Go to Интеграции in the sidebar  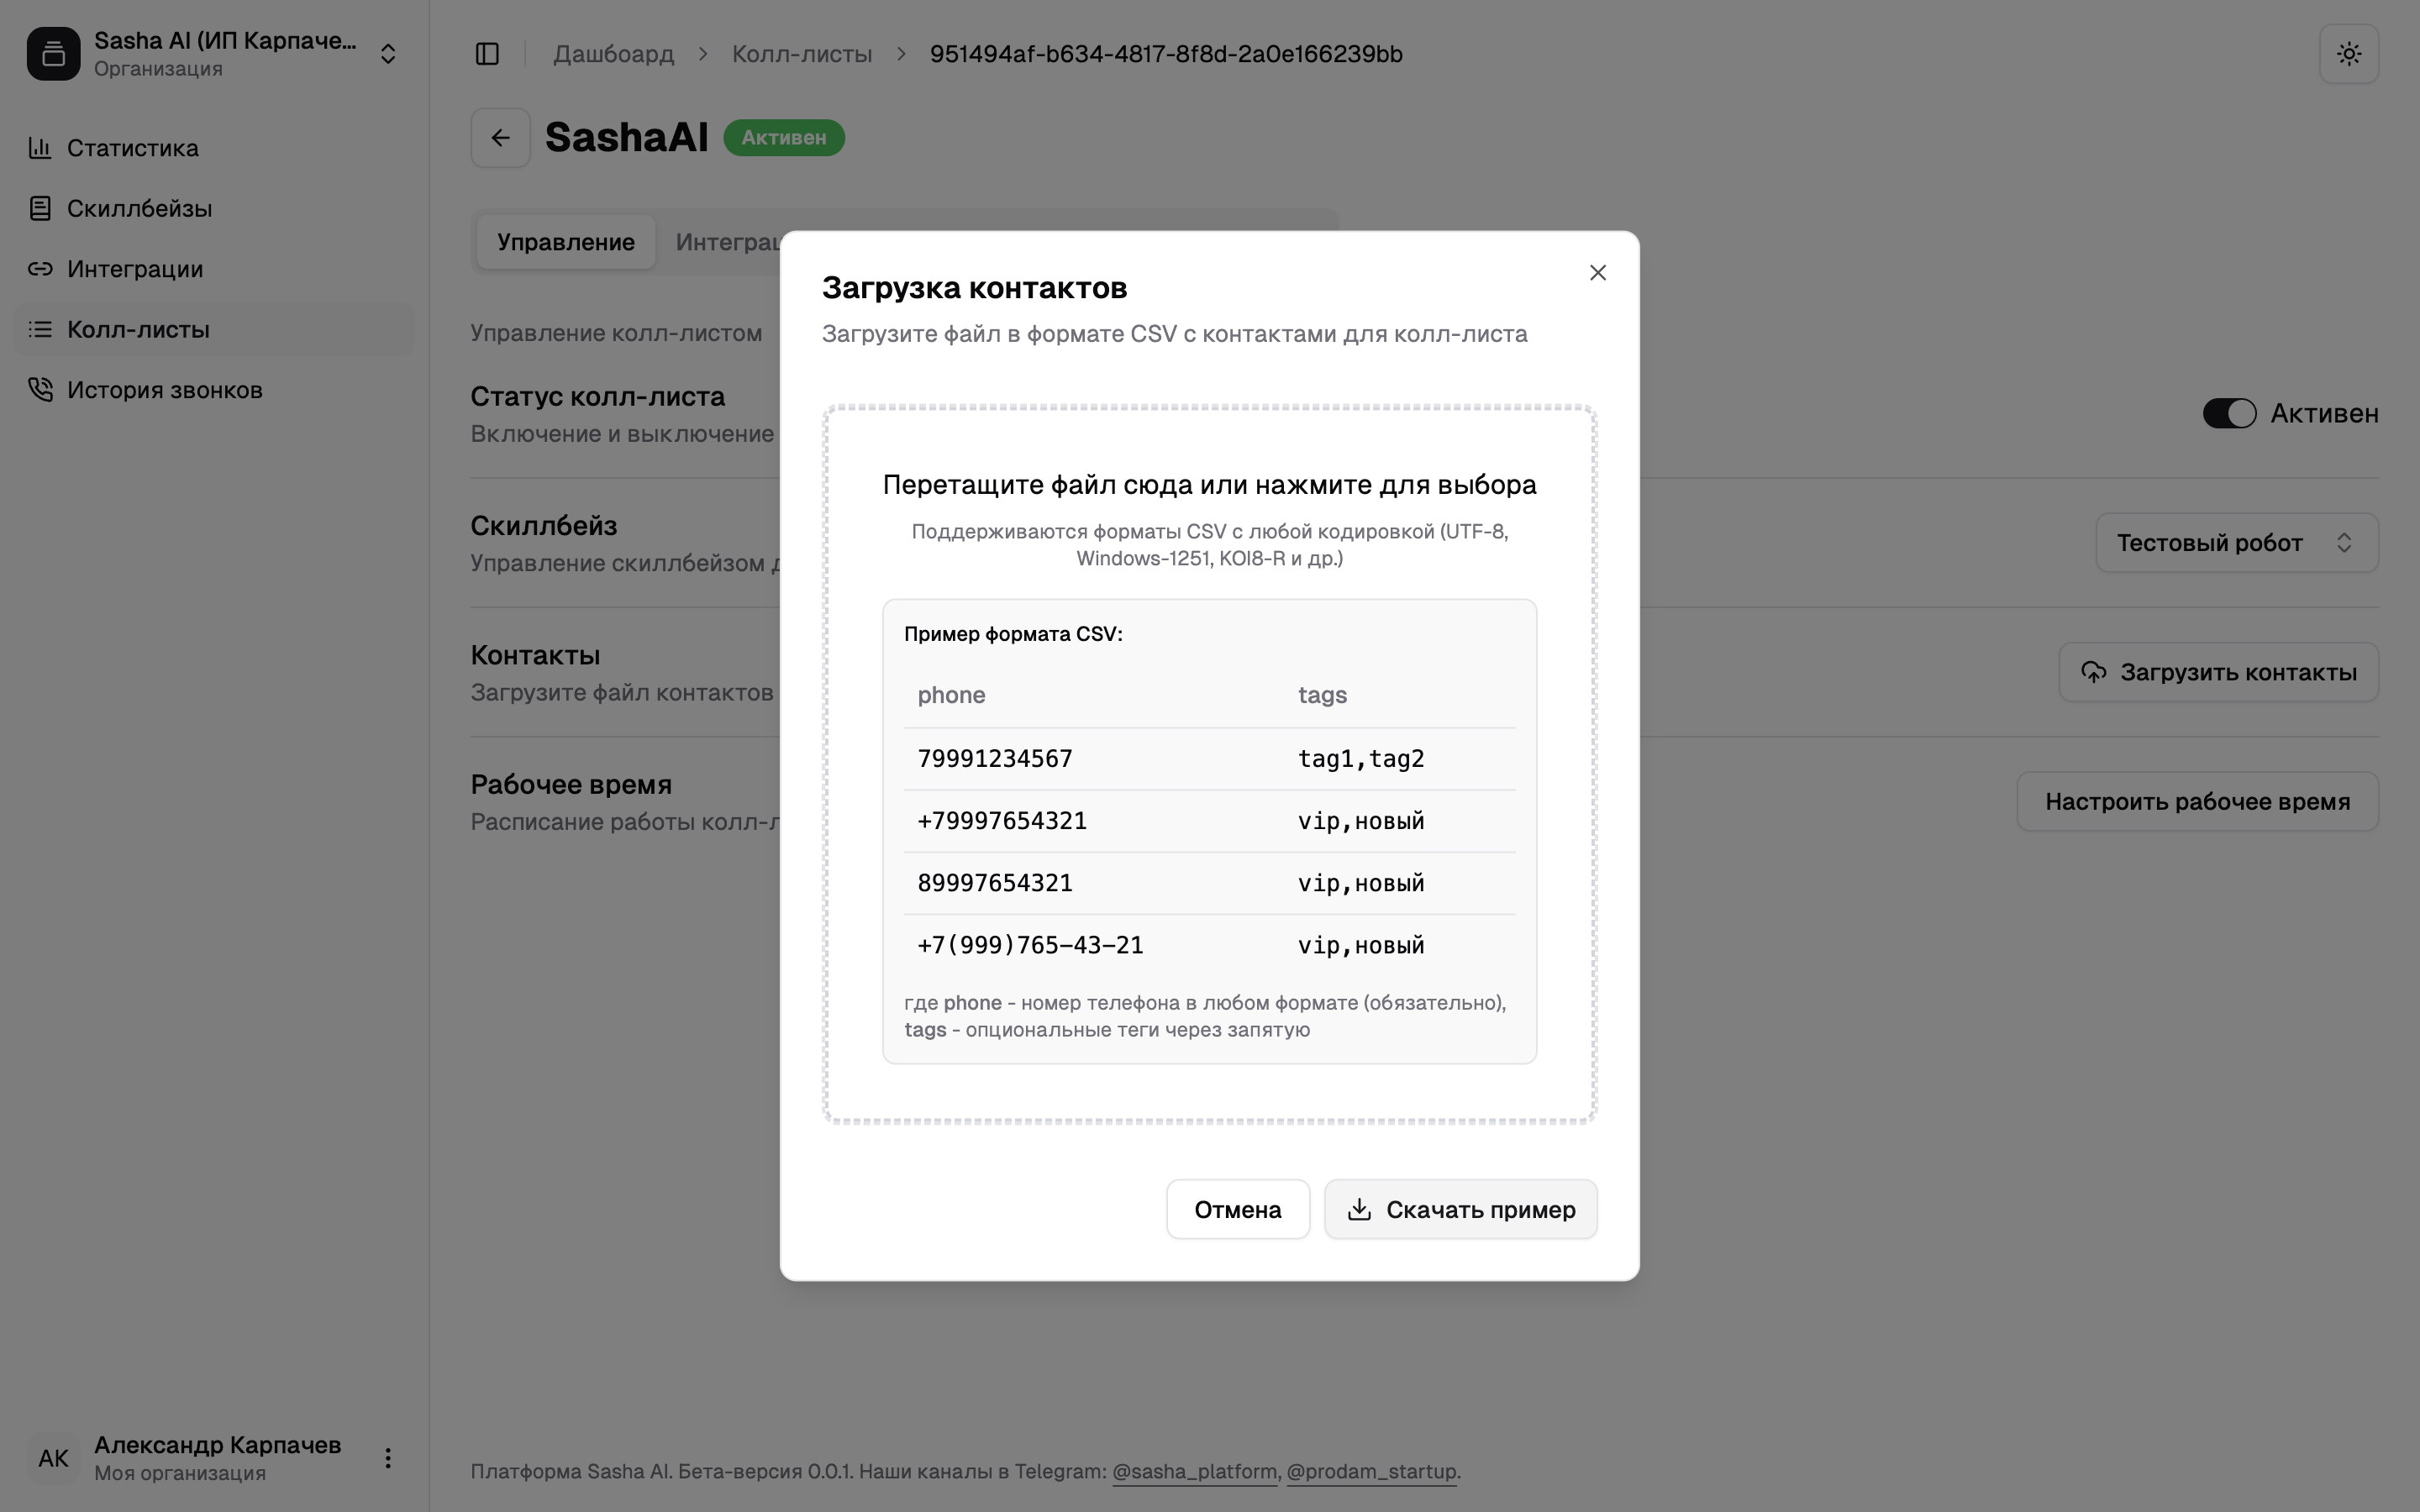click(x=135, y=269)
